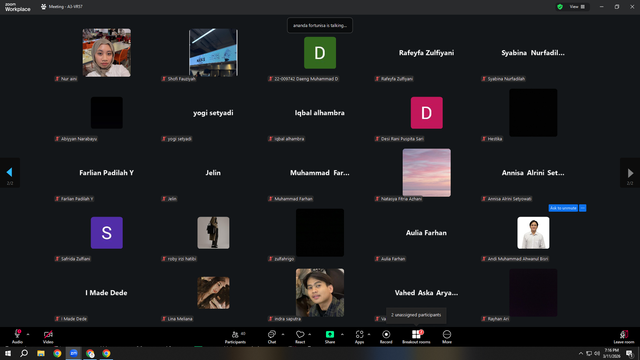Select Andi Muhammad Ahwanul Bisri's photo

[x=533, y=233]
